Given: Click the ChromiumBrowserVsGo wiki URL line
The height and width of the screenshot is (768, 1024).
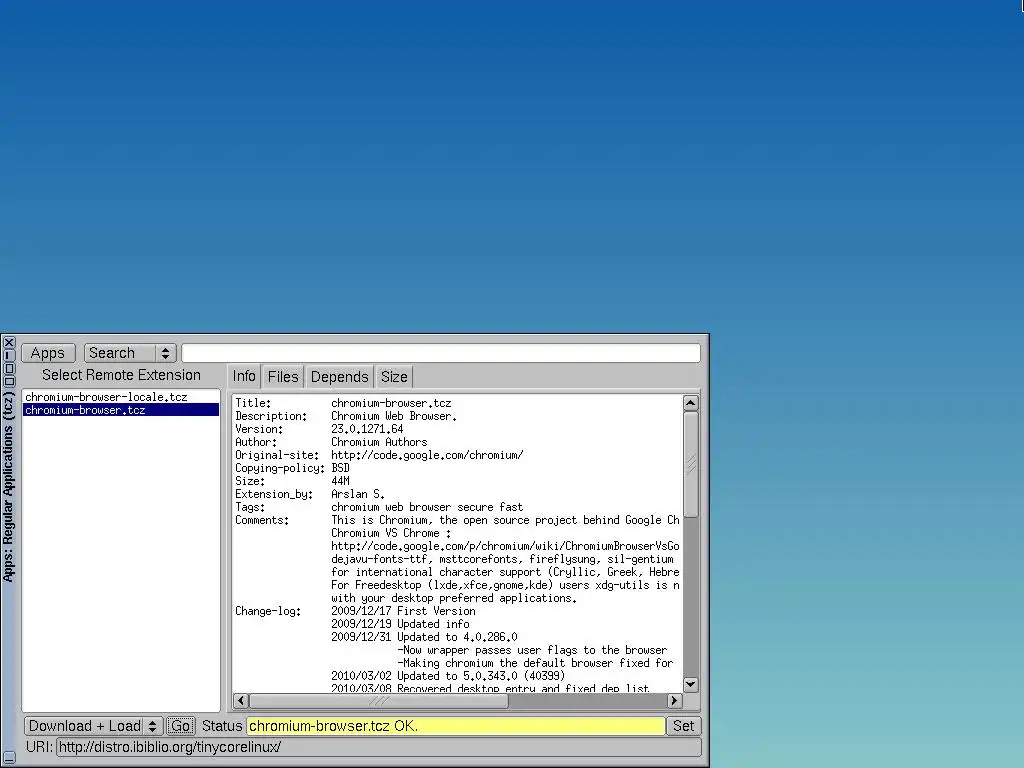Looking at the screenshot, I should click(505, 546).
